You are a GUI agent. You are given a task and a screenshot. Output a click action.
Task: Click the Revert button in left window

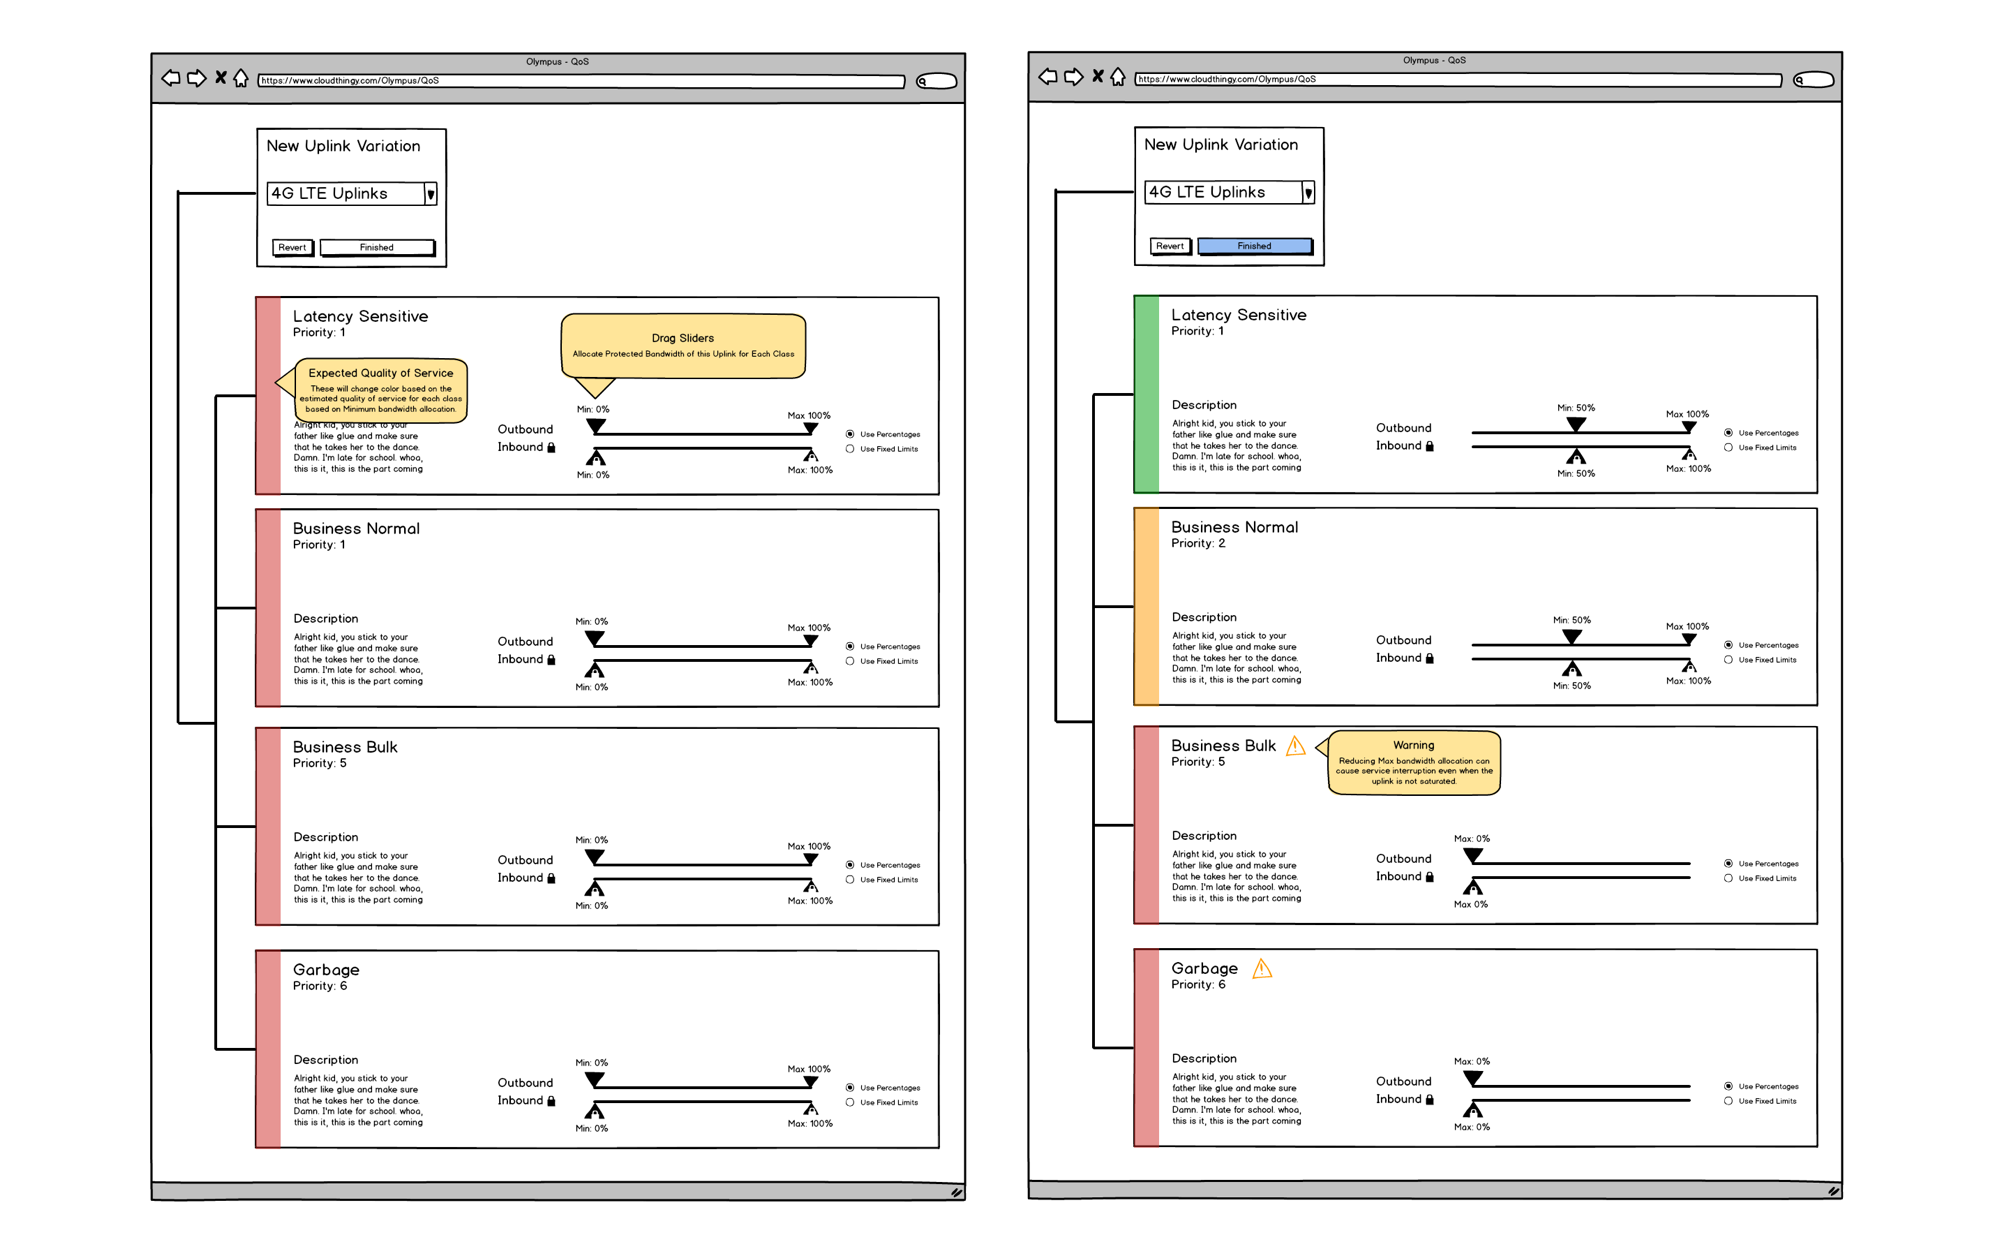[292, 247]
